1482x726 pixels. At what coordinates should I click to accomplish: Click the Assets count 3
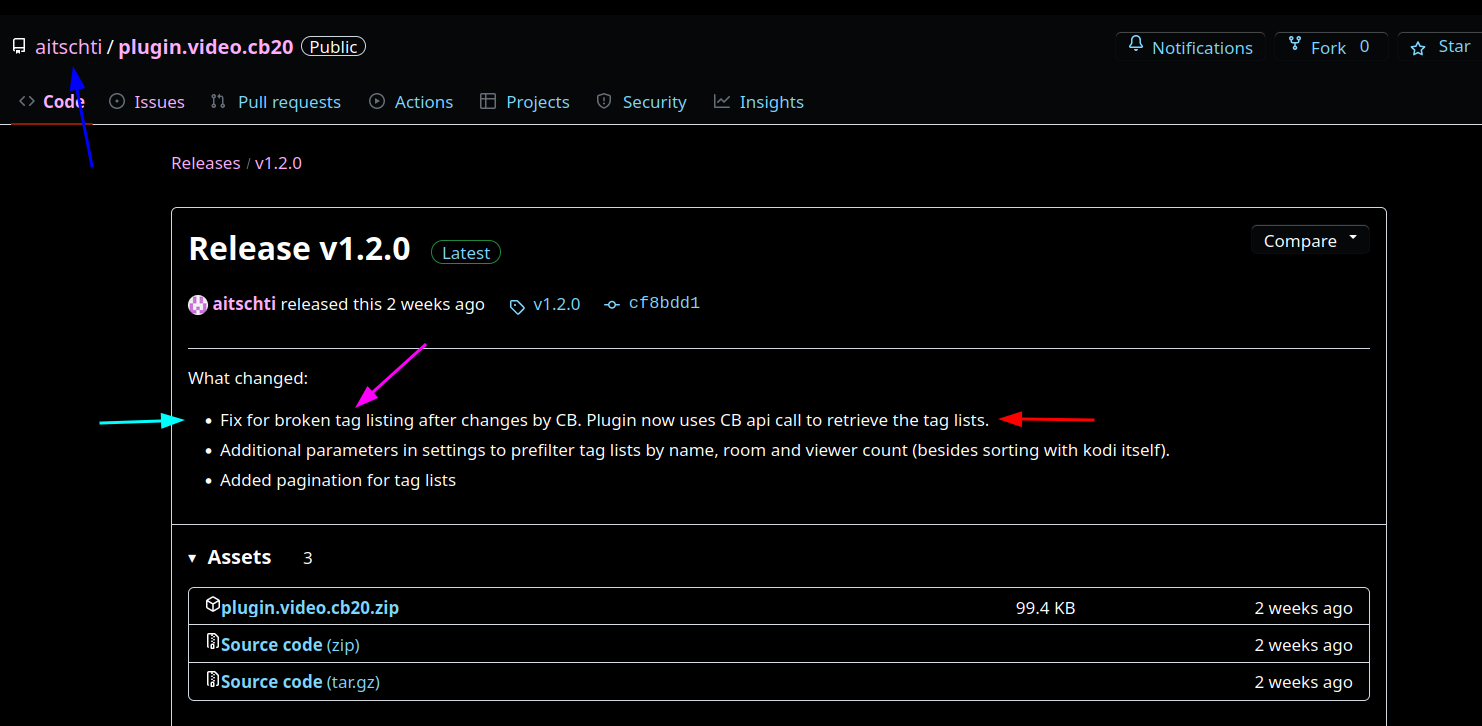pyautogui.click(x=308, y=558)
